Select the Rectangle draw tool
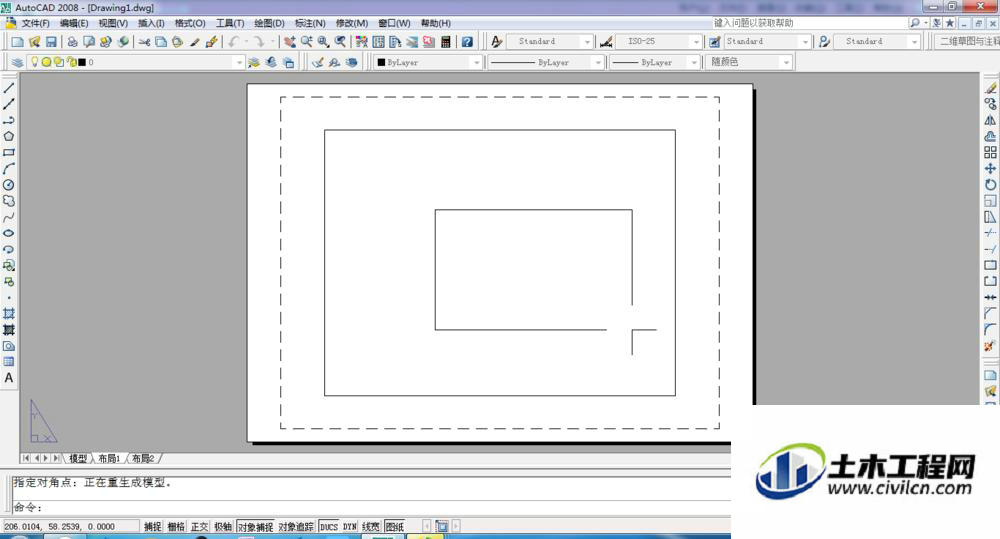Viewport: 1000px width, 539px height. pyautogui.click(x=9, y=152)
